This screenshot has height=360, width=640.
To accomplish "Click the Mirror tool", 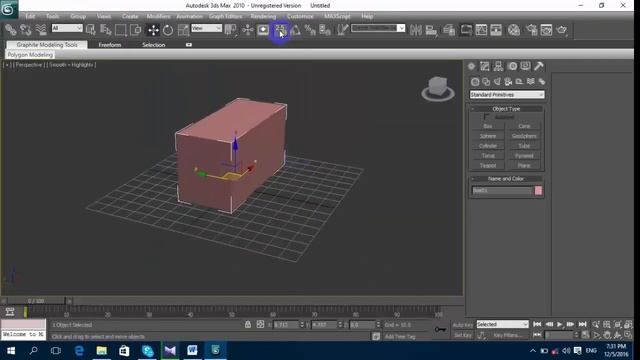I will click(x=416, y=30).
